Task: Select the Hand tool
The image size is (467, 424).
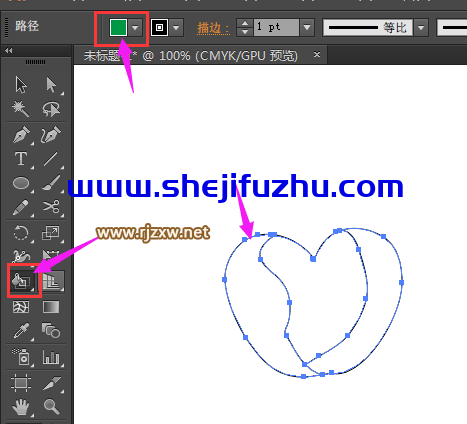Action: click(21, 407)
